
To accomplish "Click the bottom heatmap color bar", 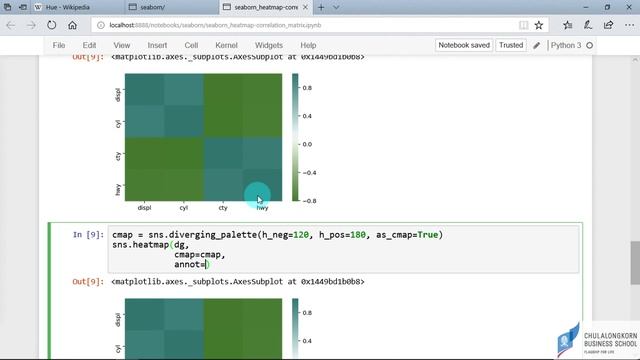I will click(x=295, y=329).
